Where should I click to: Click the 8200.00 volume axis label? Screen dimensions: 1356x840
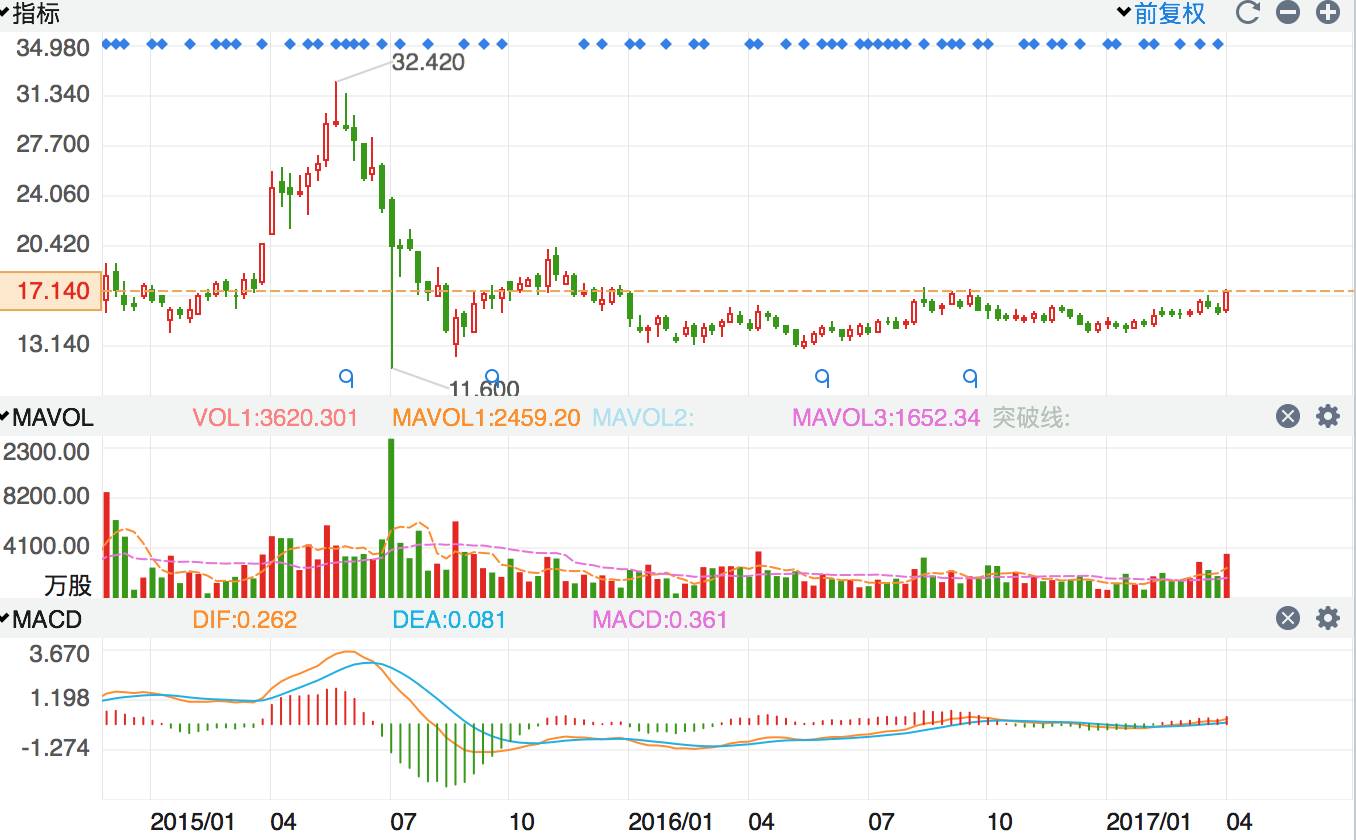47,496
